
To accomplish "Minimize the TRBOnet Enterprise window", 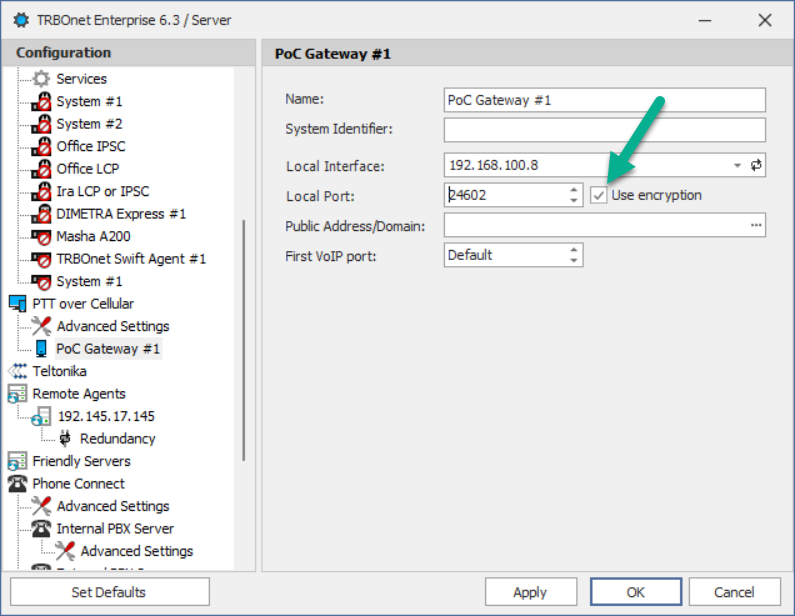I will click(705, 20).
